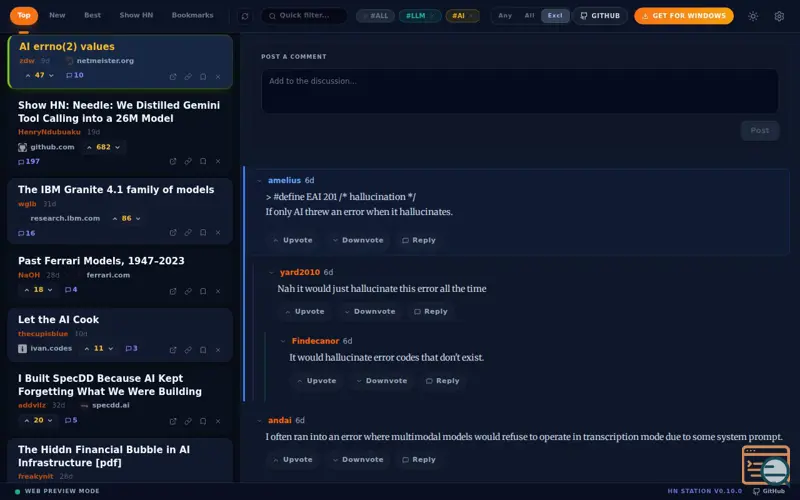This screenshot has width=800, height=500.
Task: Click GET FOR WINDOWS download button
Action: [x=684, y=16]
